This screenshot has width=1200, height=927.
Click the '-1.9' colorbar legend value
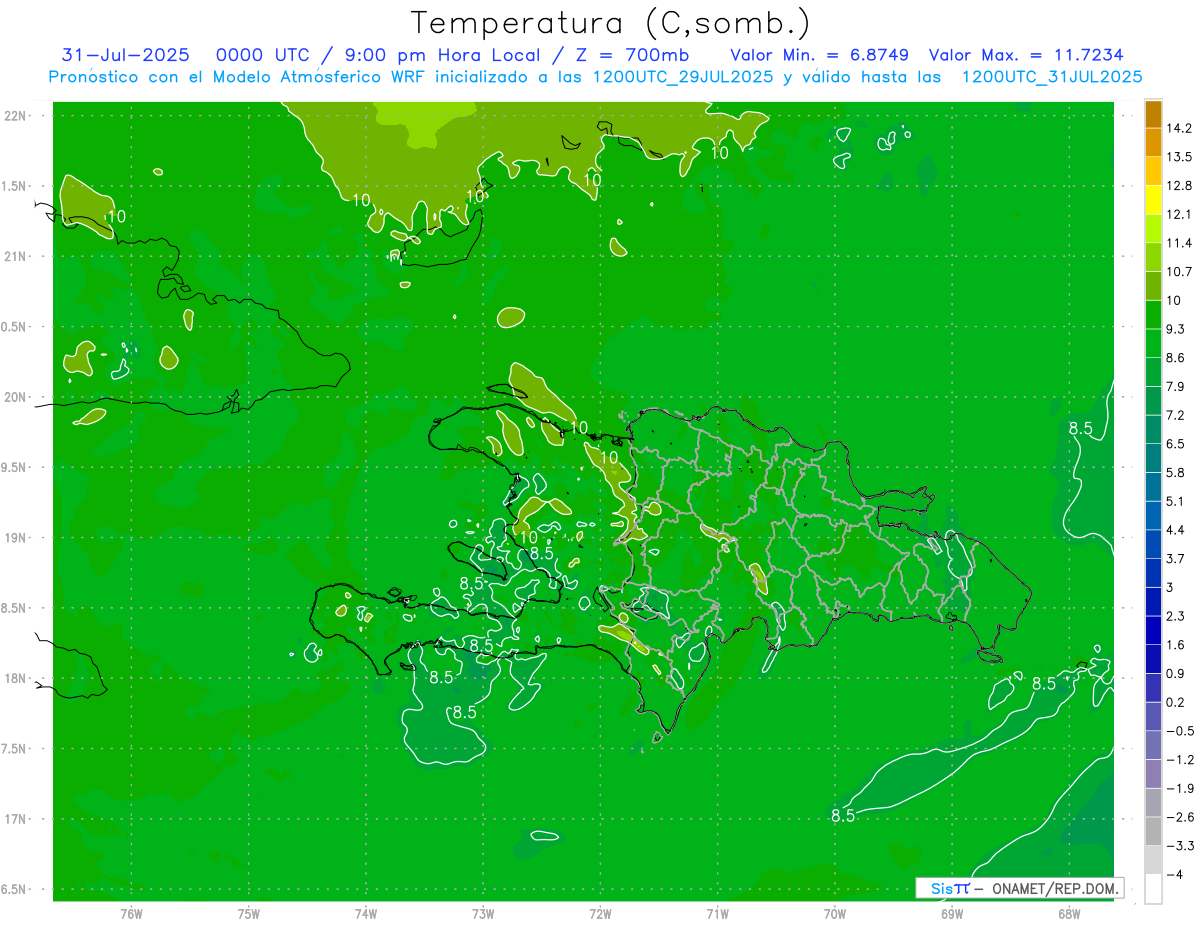coord(1179,788)
